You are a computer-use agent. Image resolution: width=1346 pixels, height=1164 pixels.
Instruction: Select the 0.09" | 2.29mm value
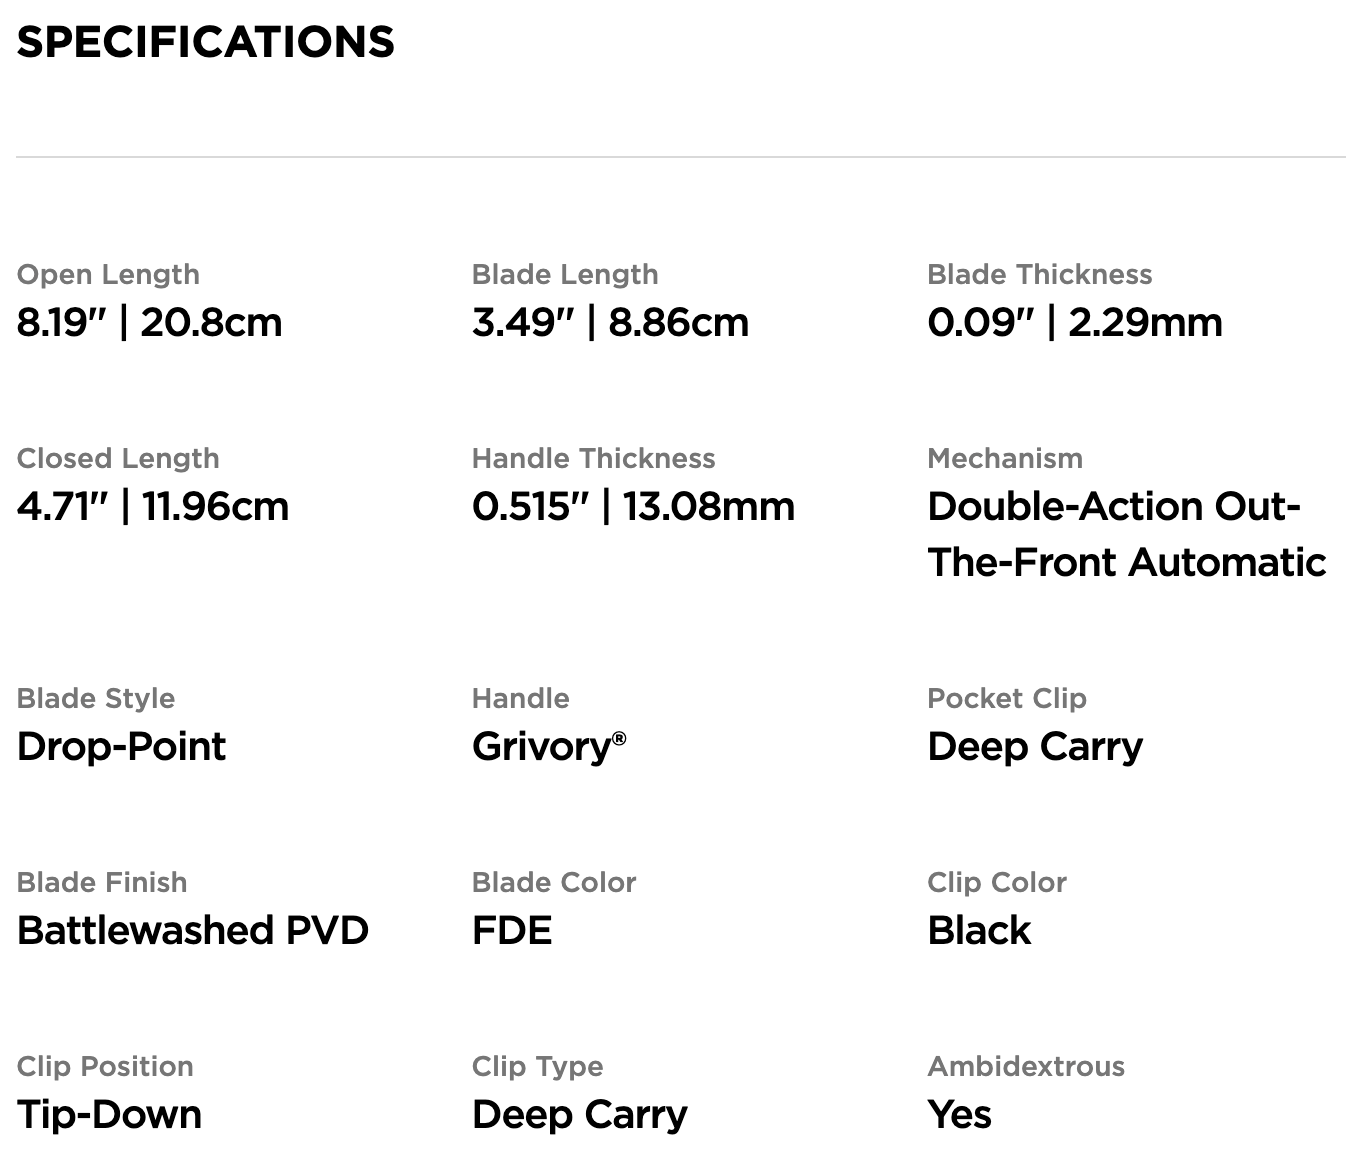(1075, 322)
